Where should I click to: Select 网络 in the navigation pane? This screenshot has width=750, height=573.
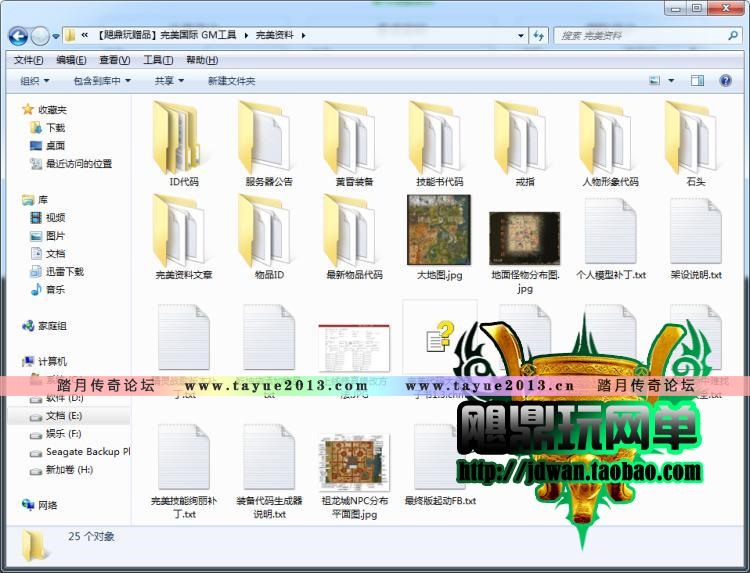(x=39, y=505)
